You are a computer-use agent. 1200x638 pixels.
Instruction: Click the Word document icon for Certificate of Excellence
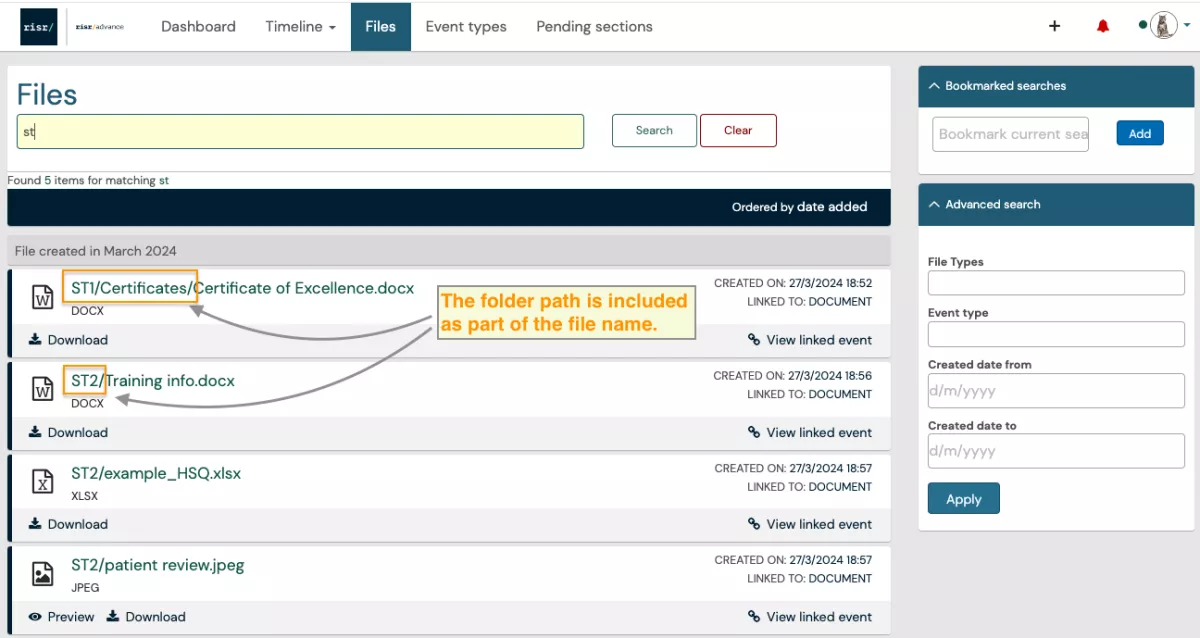tap(41, 297)
